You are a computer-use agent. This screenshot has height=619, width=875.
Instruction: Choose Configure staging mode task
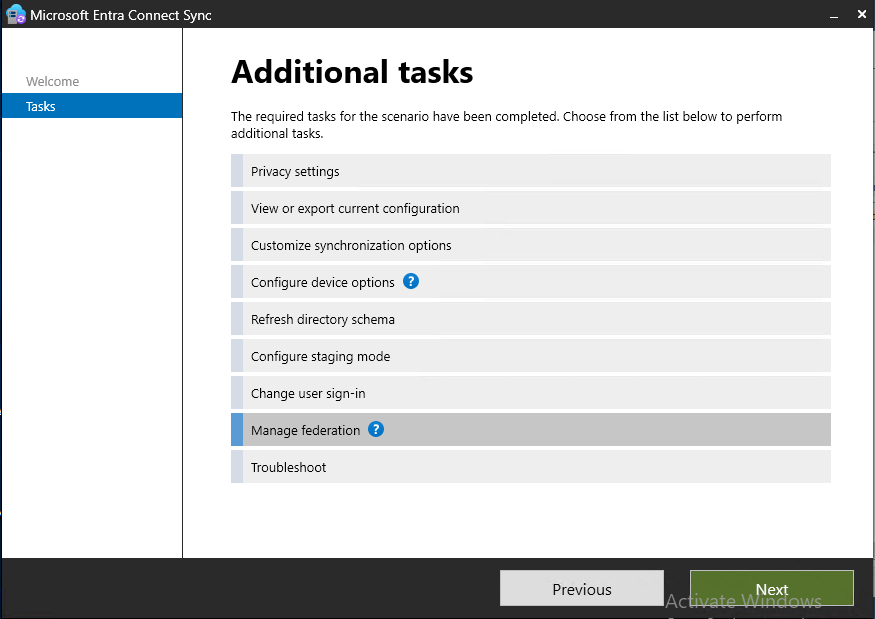tap(320, 357)
